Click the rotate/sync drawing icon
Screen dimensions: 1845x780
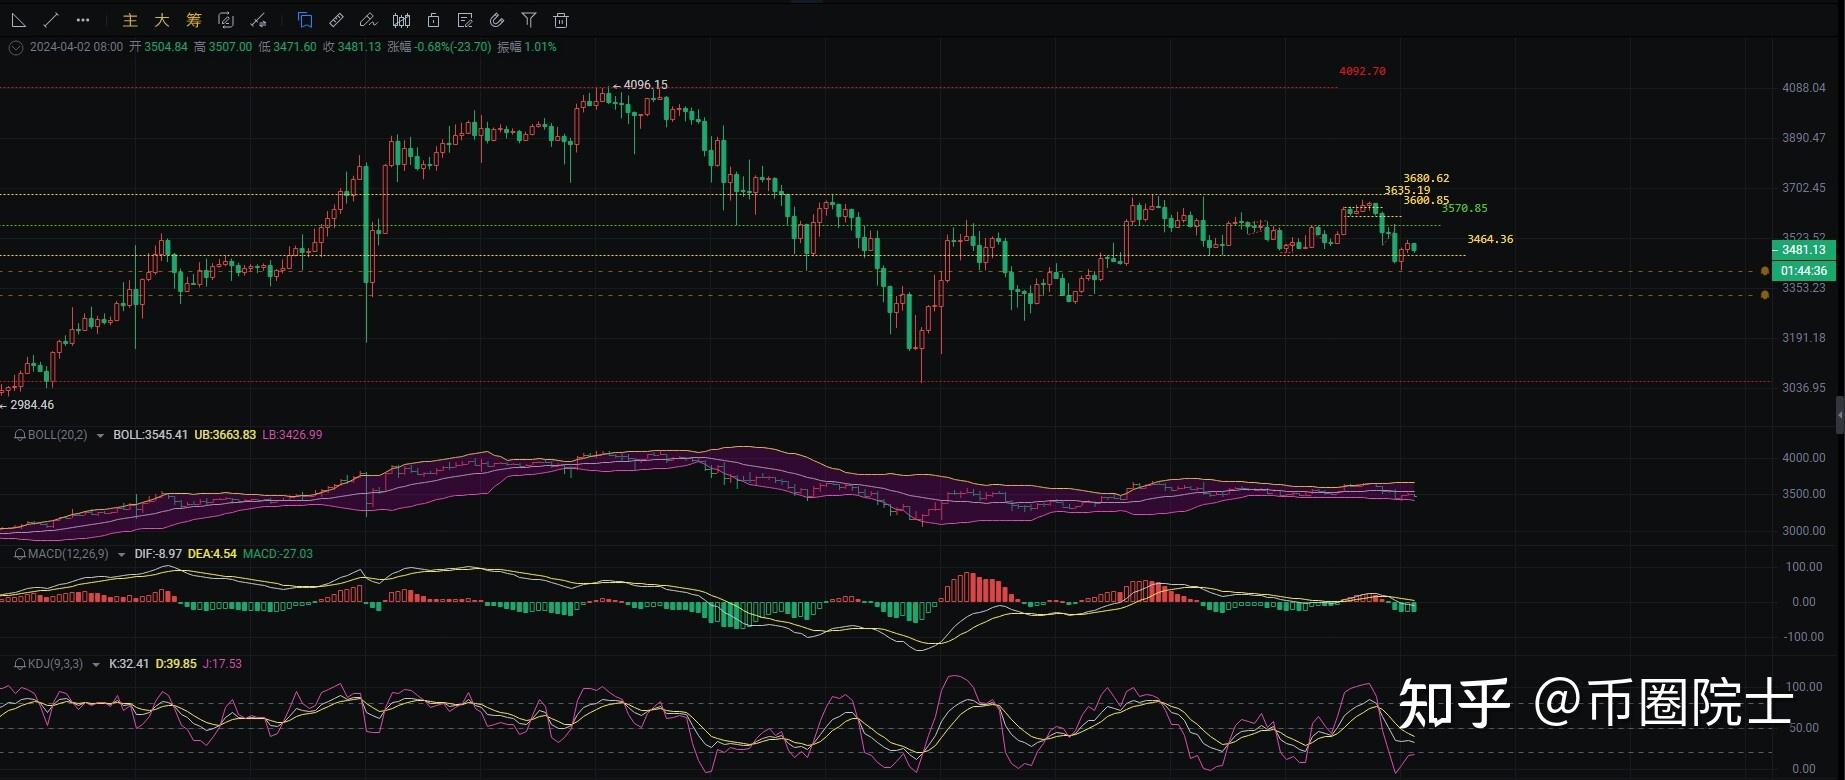(226, 20)
